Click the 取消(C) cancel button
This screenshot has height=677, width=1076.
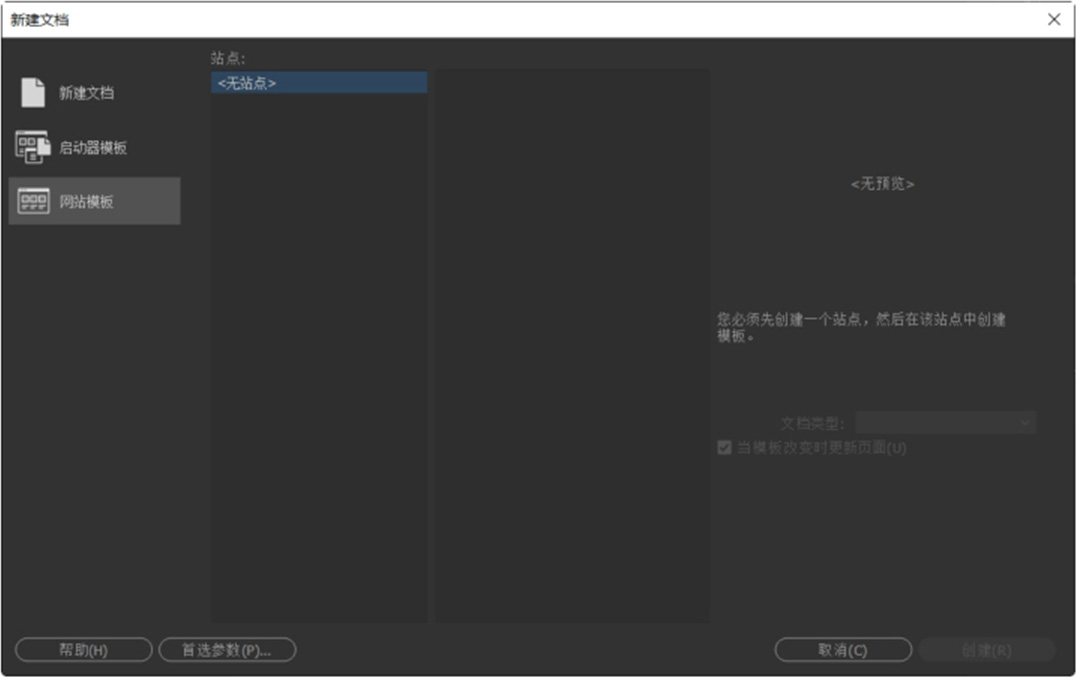[842, 650]
